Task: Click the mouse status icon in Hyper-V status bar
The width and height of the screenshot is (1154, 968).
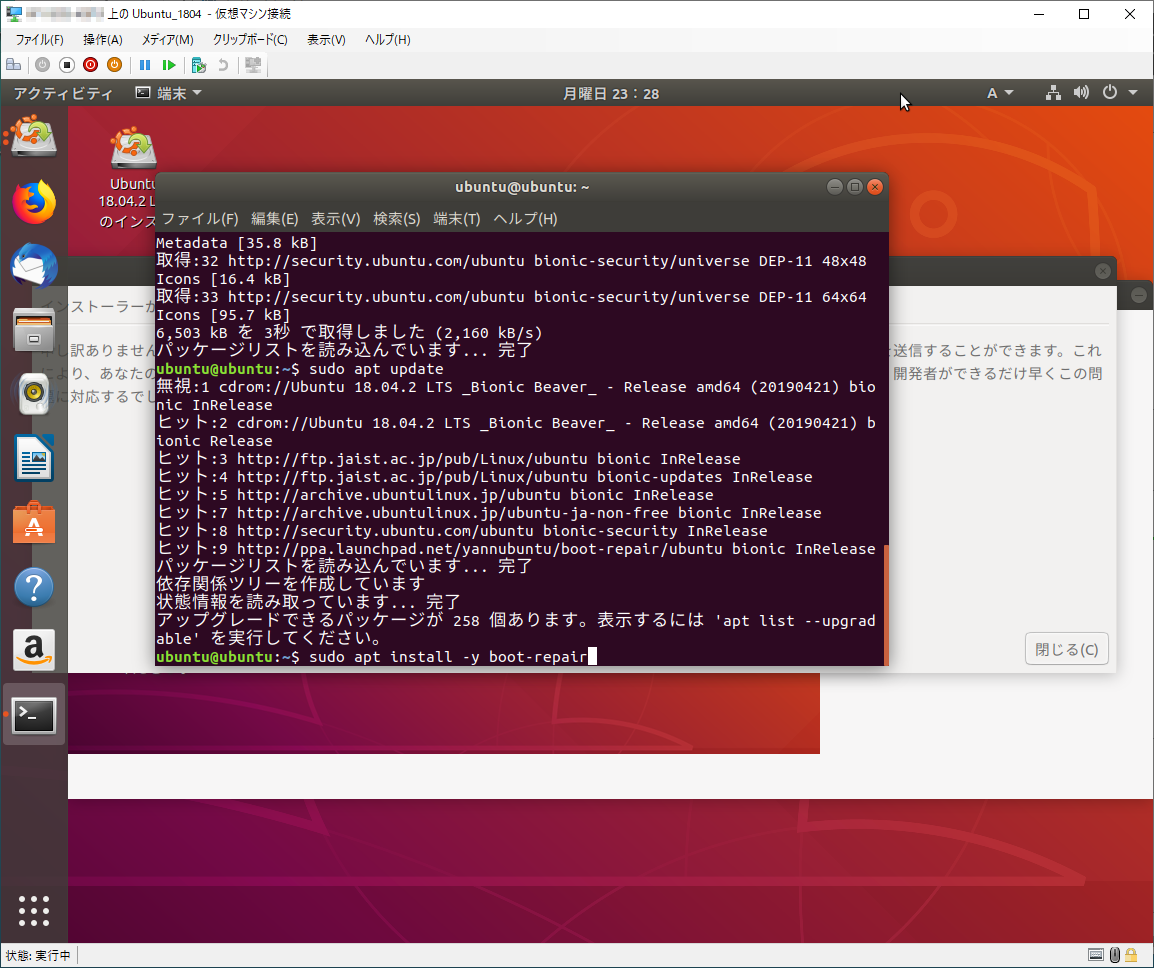Action: tap(1115, 955)
